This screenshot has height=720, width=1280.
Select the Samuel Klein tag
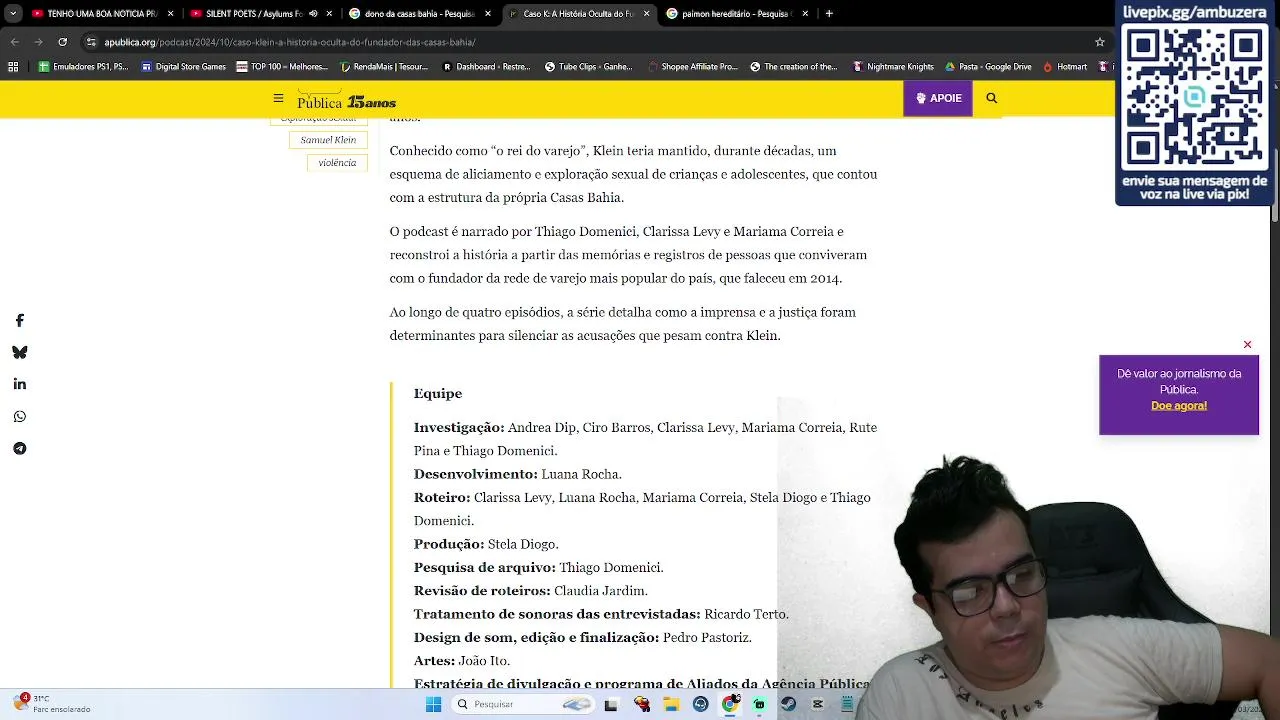pyautogui.click(x=328, y=140)
